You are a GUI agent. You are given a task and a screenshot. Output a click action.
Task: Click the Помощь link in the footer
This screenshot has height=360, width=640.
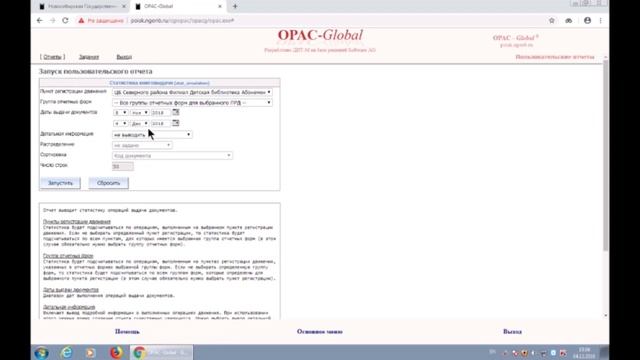coord(127,331)
